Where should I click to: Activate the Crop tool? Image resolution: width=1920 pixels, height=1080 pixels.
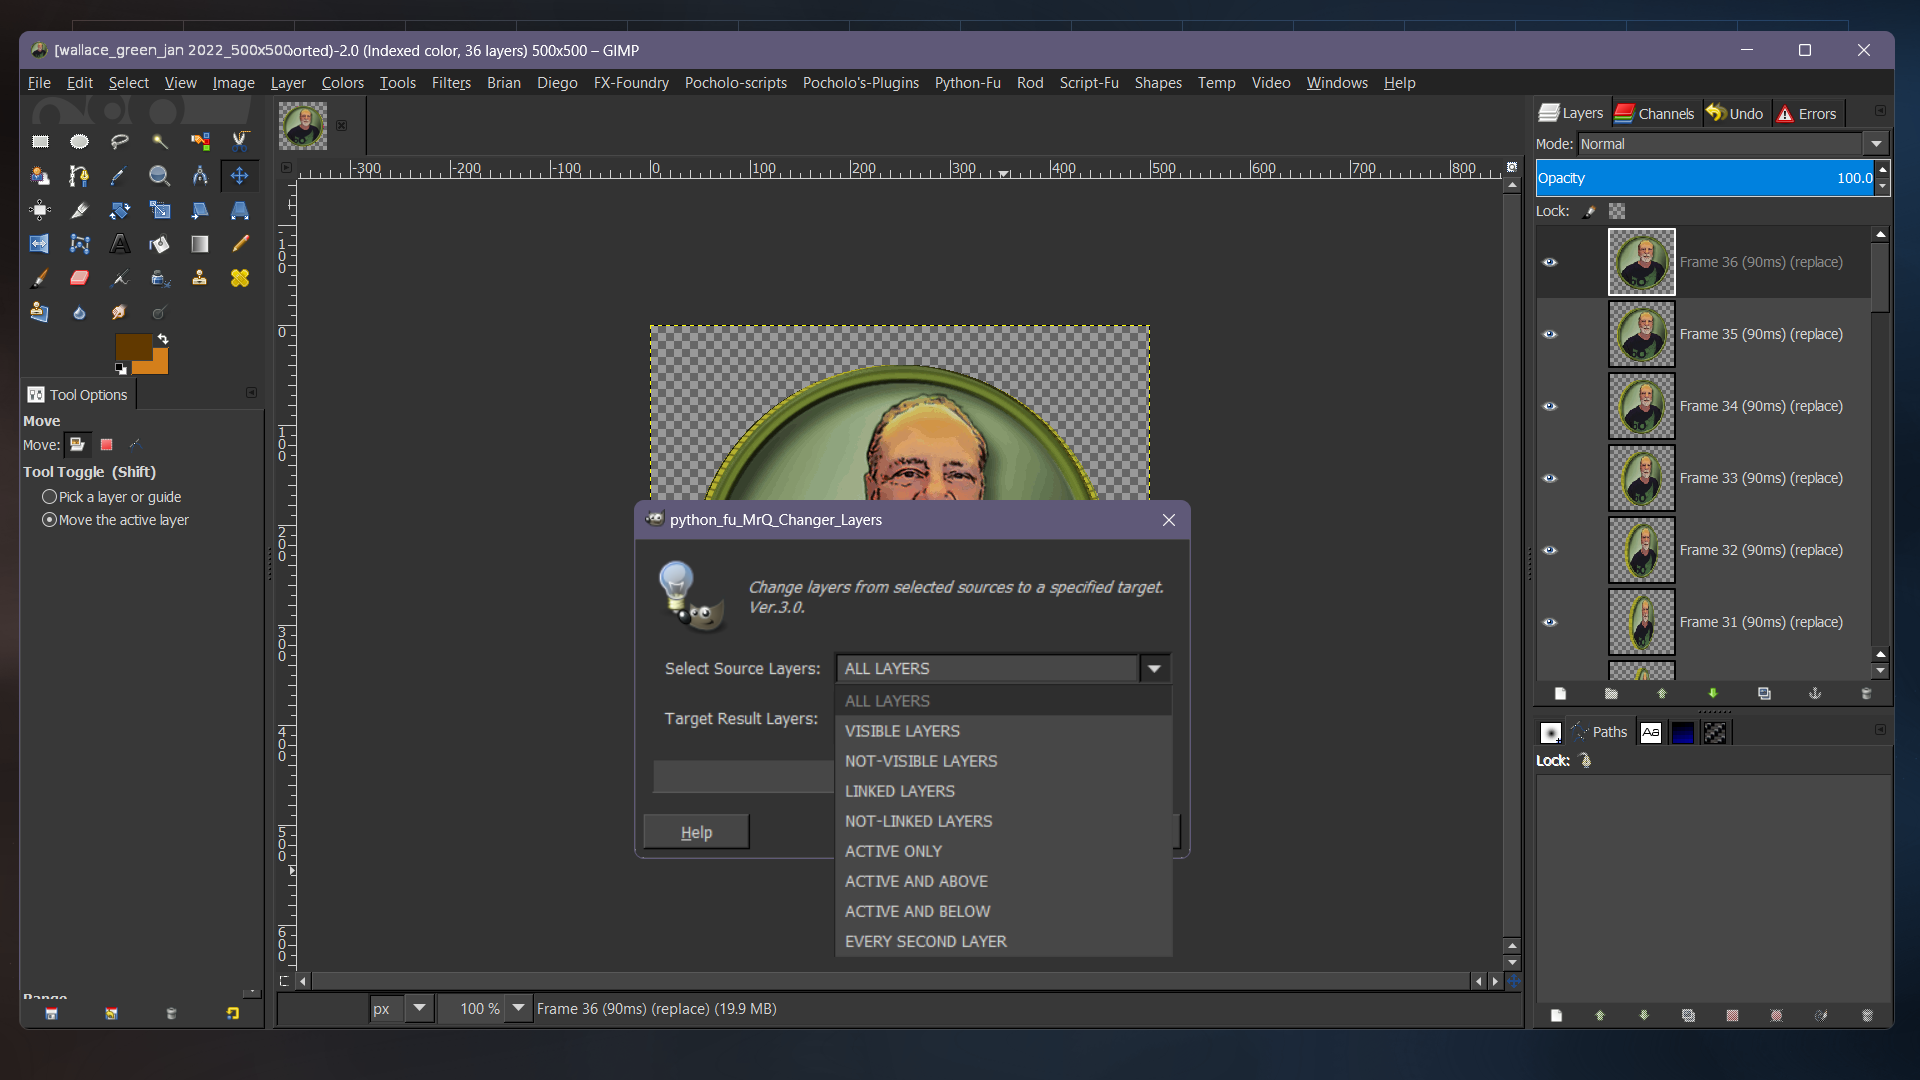tap(79, 209)
